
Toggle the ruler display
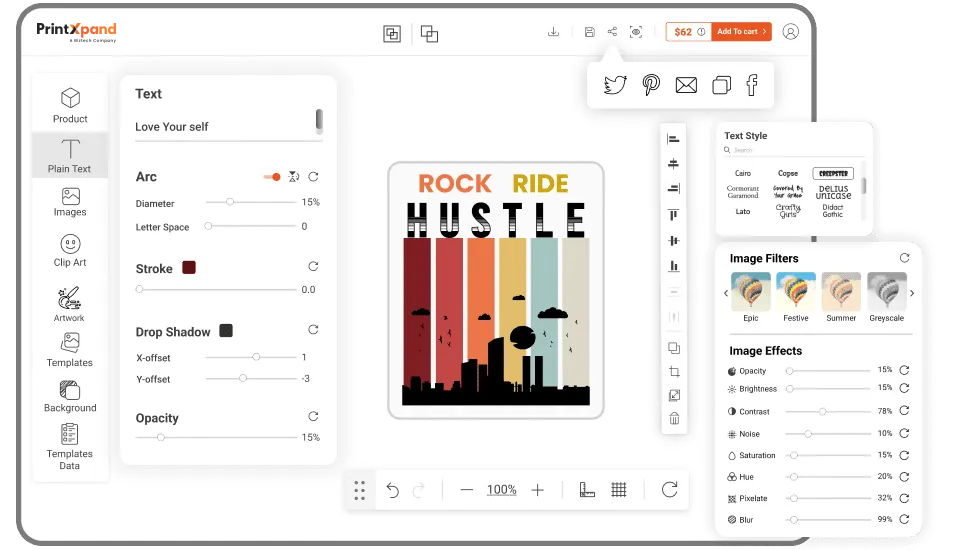coord(587,490)
